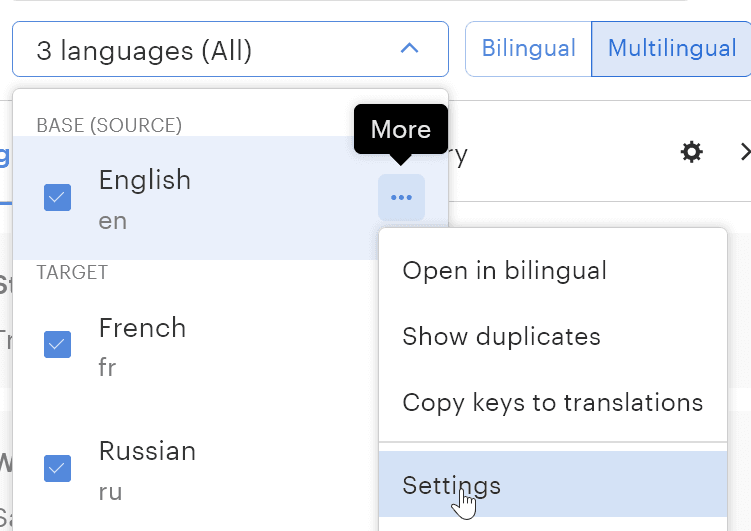The image size is (751, 531).
Task: Click the 'fr' language code text
Action: 107,367
